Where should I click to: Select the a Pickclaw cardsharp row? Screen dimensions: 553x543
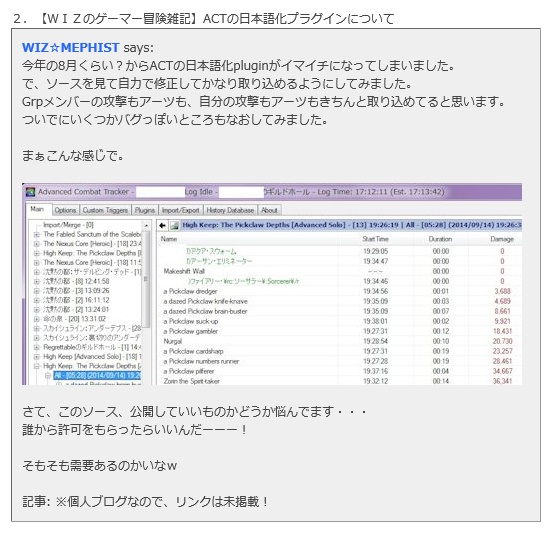340,352
